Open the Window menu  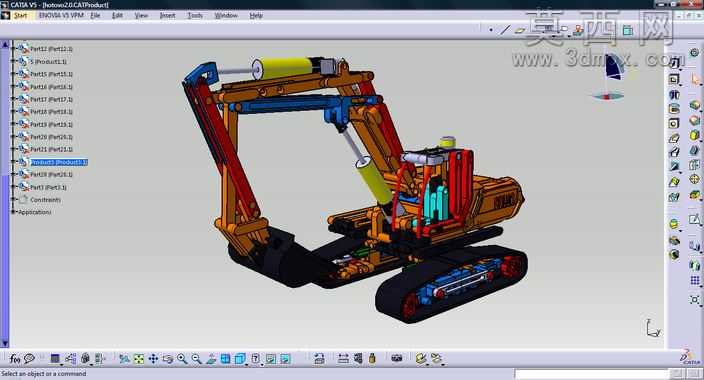226,15
